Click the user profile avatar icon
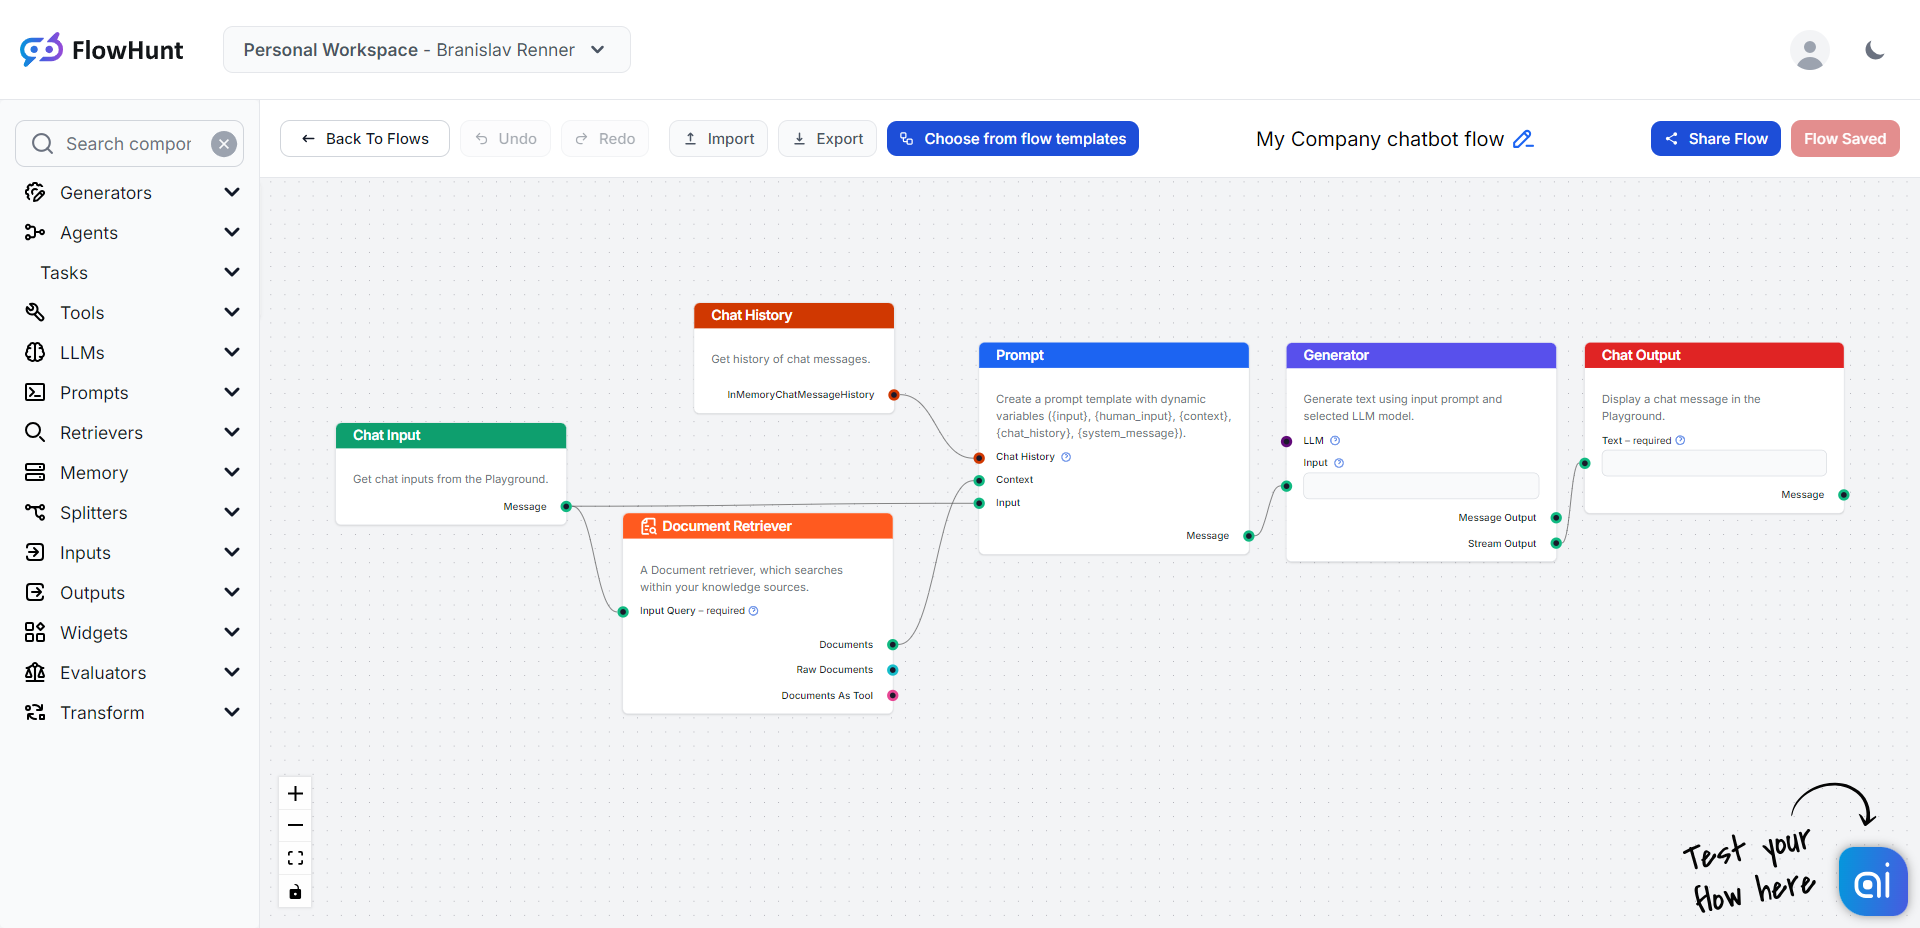Screen dimensions: 1920x928 pos(1809,50)
